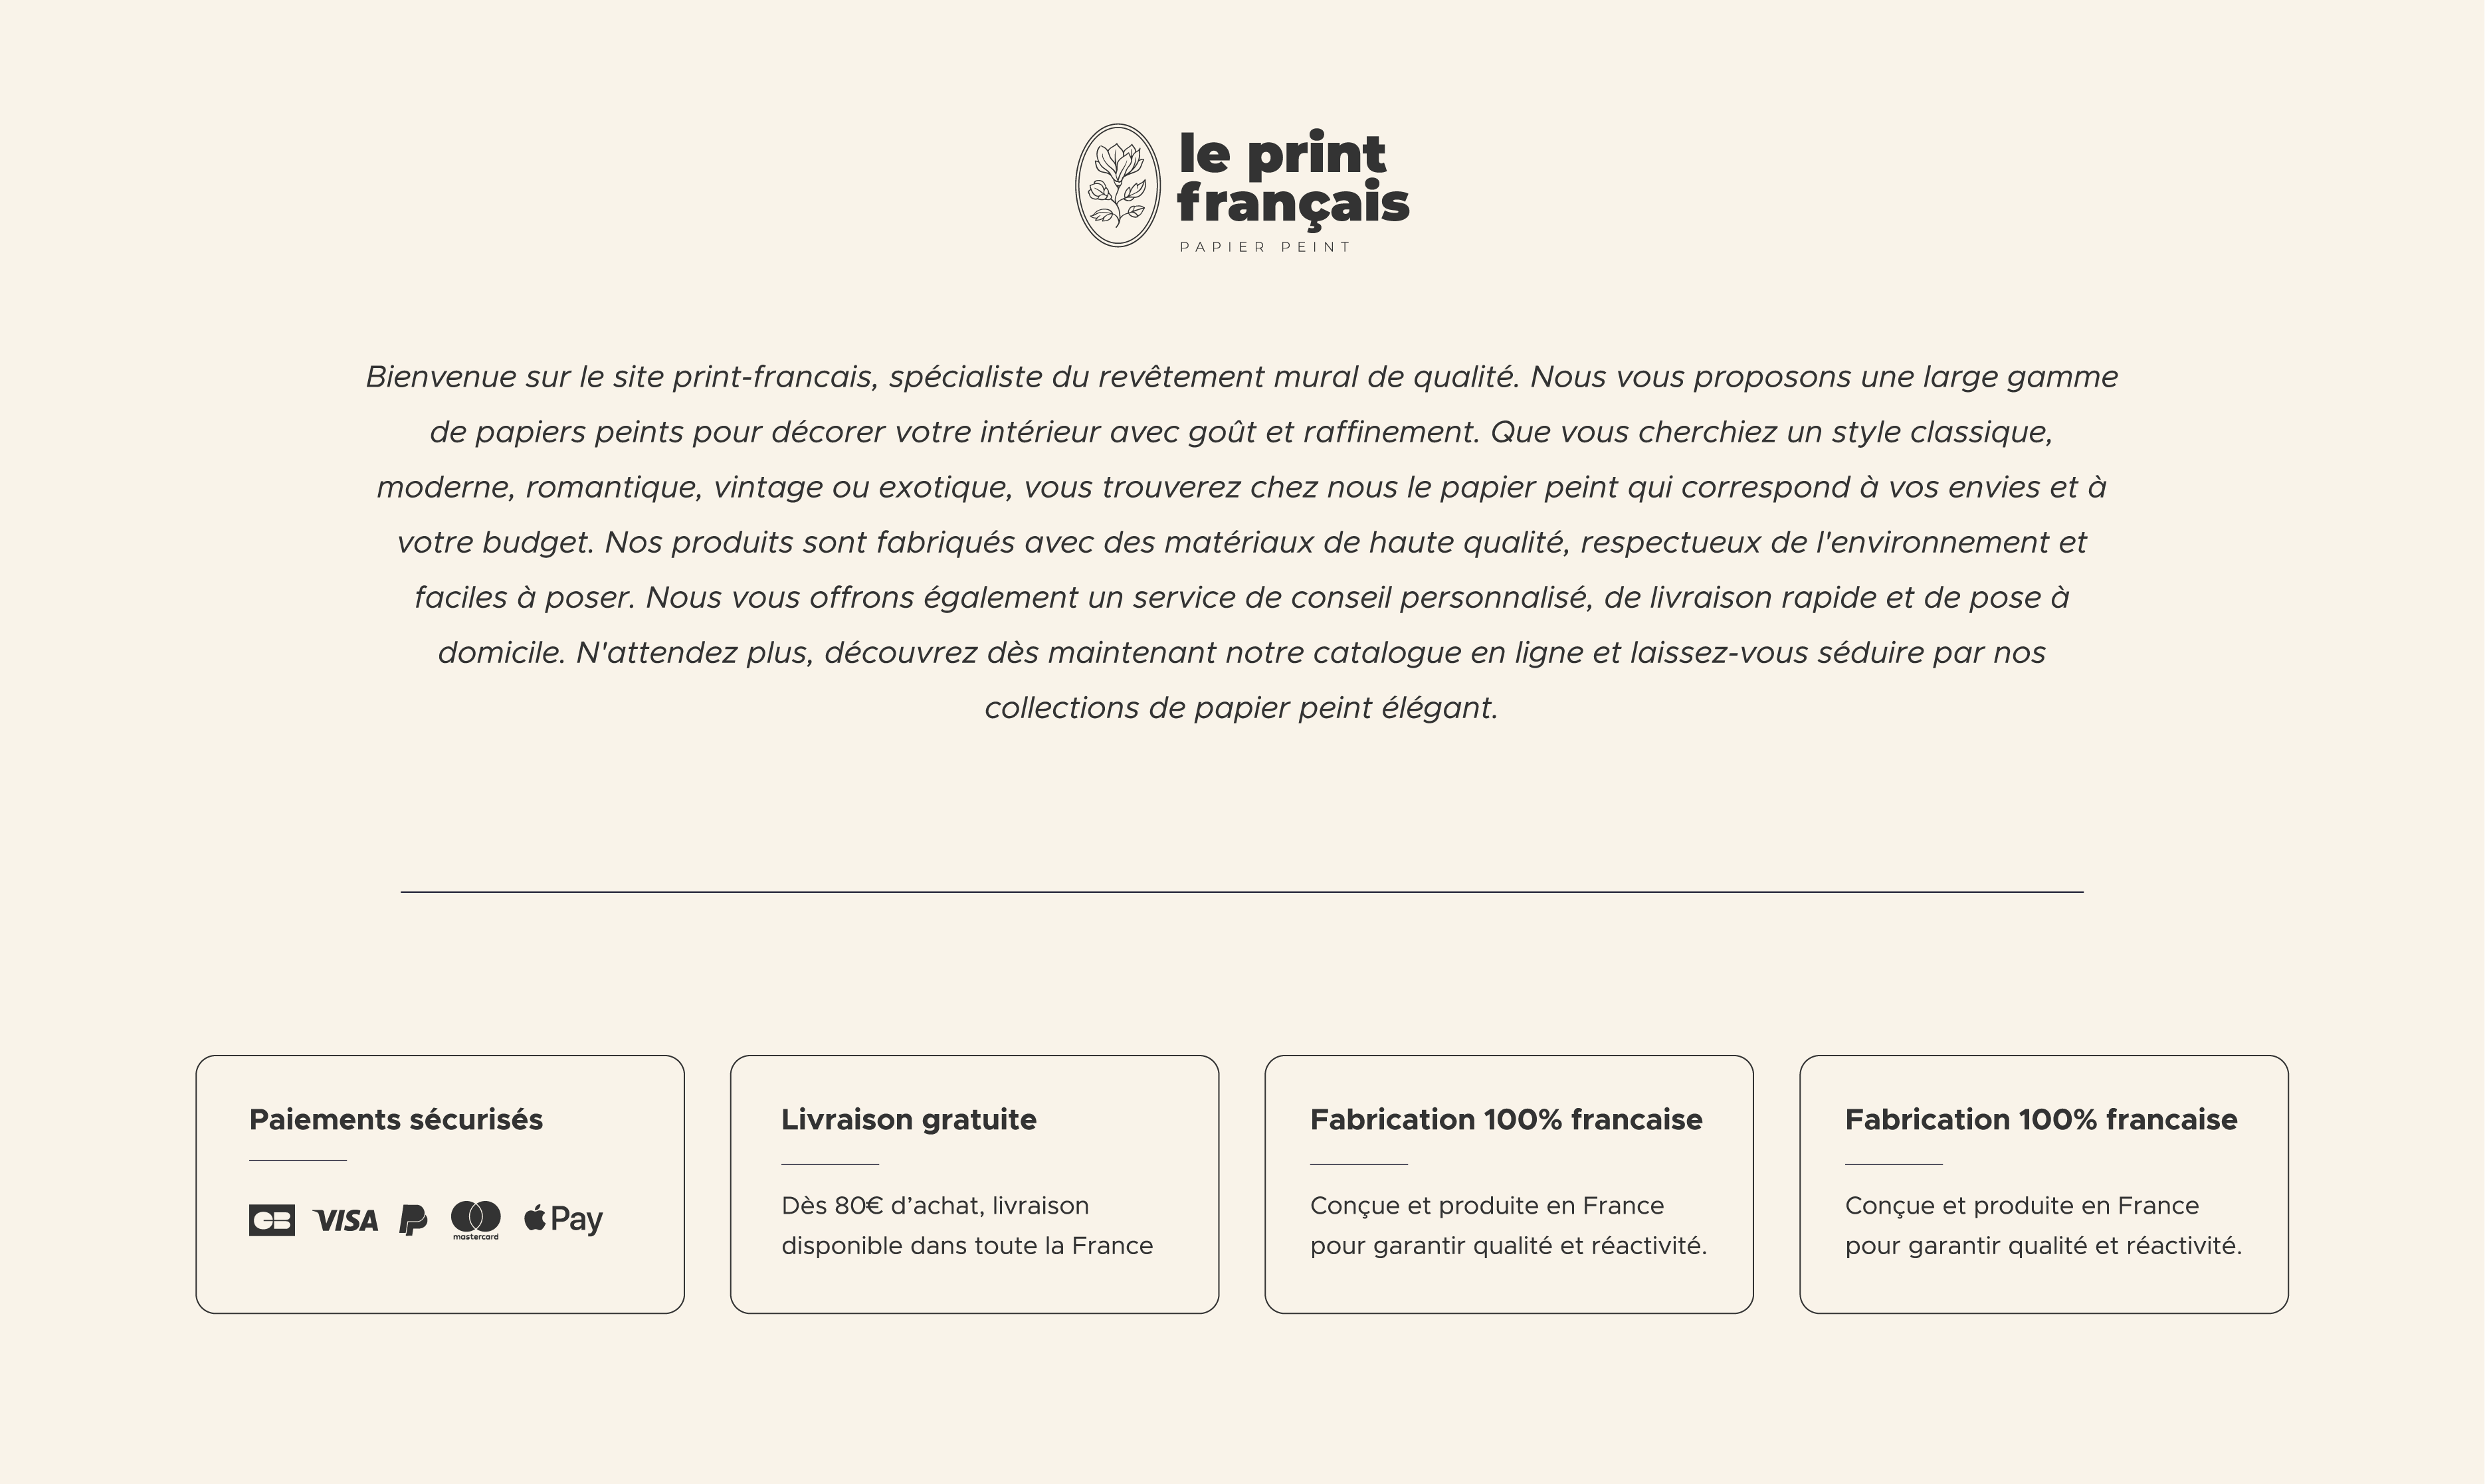
Task: Click the long horizontal divider line
Action: (x=1241, y=891)
